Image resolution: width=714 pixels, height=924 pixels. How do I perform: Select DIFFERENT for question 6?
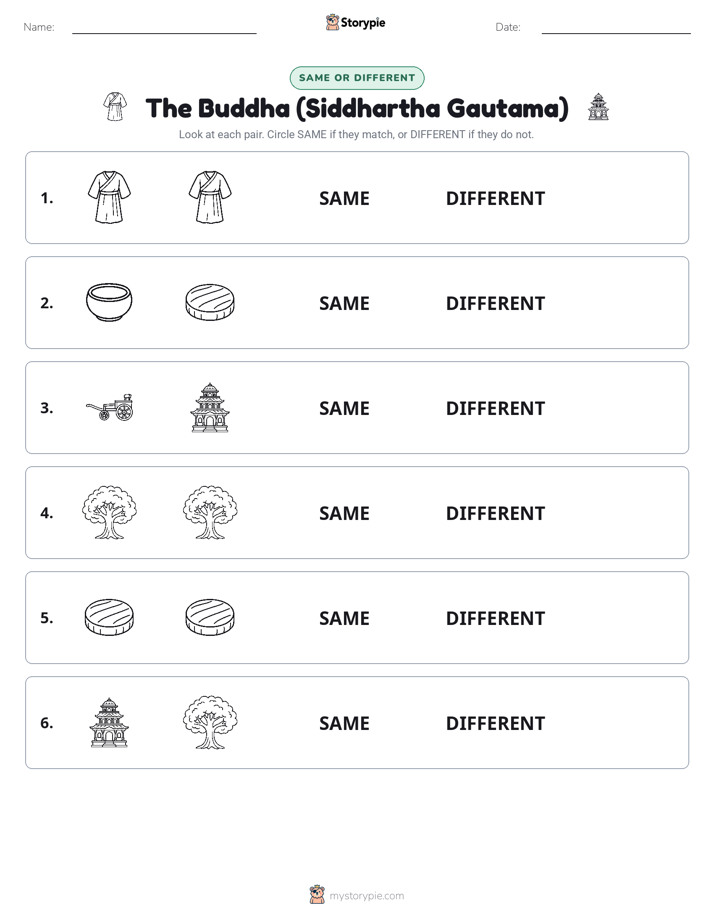(x=495, y=723)
